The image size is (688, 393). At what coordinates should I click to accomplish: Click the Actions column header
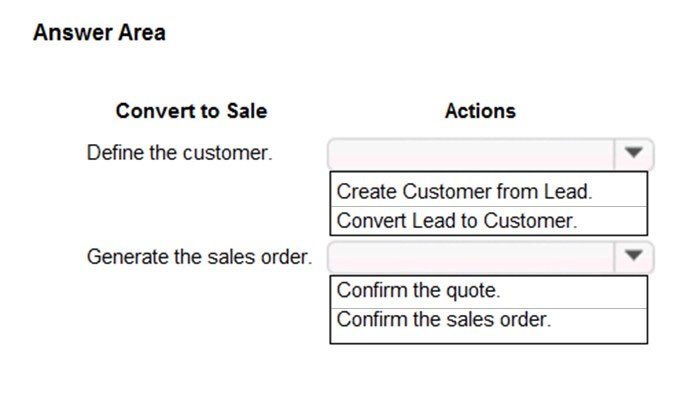pyautogui.click(x=480, y=111)
